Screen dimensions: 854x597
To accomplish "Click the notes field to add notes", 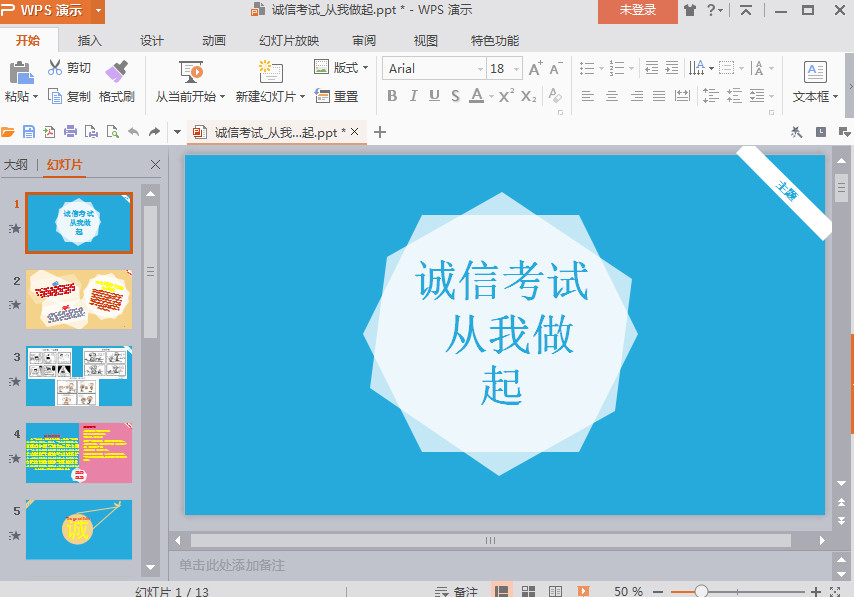I will (501, 565).
